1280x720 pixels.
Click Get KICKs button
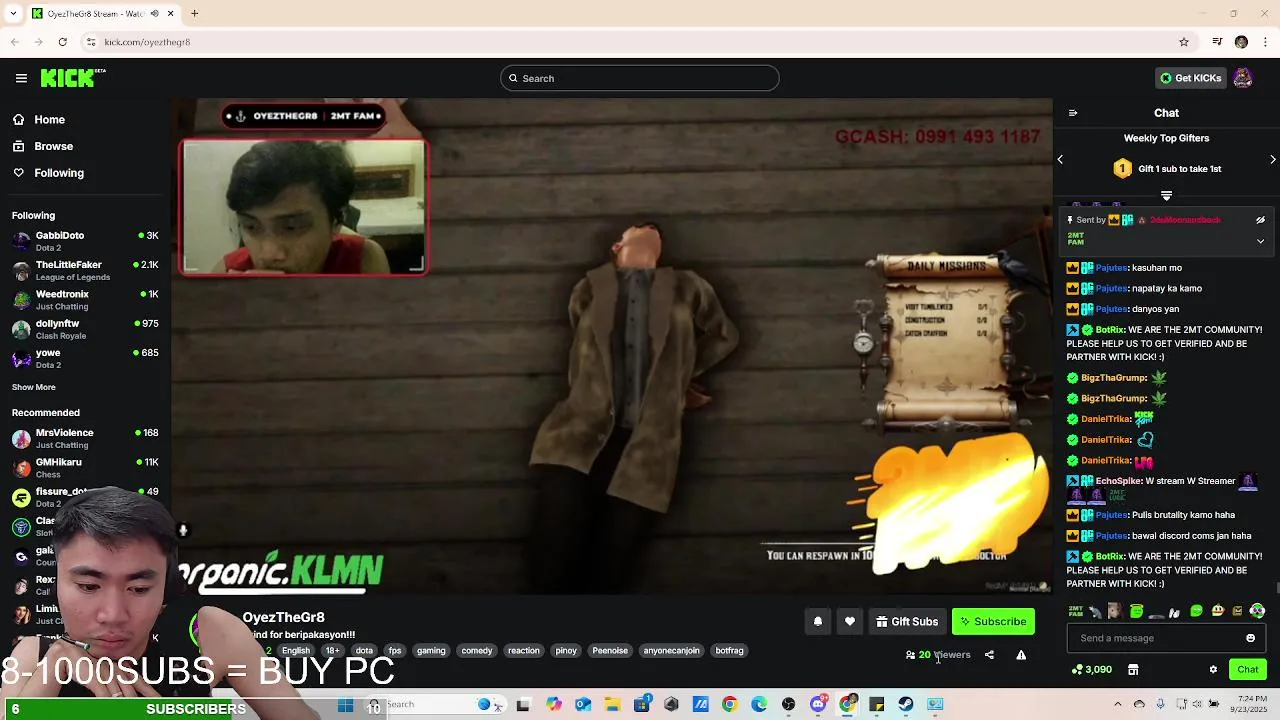click(x=1190, y=78)
